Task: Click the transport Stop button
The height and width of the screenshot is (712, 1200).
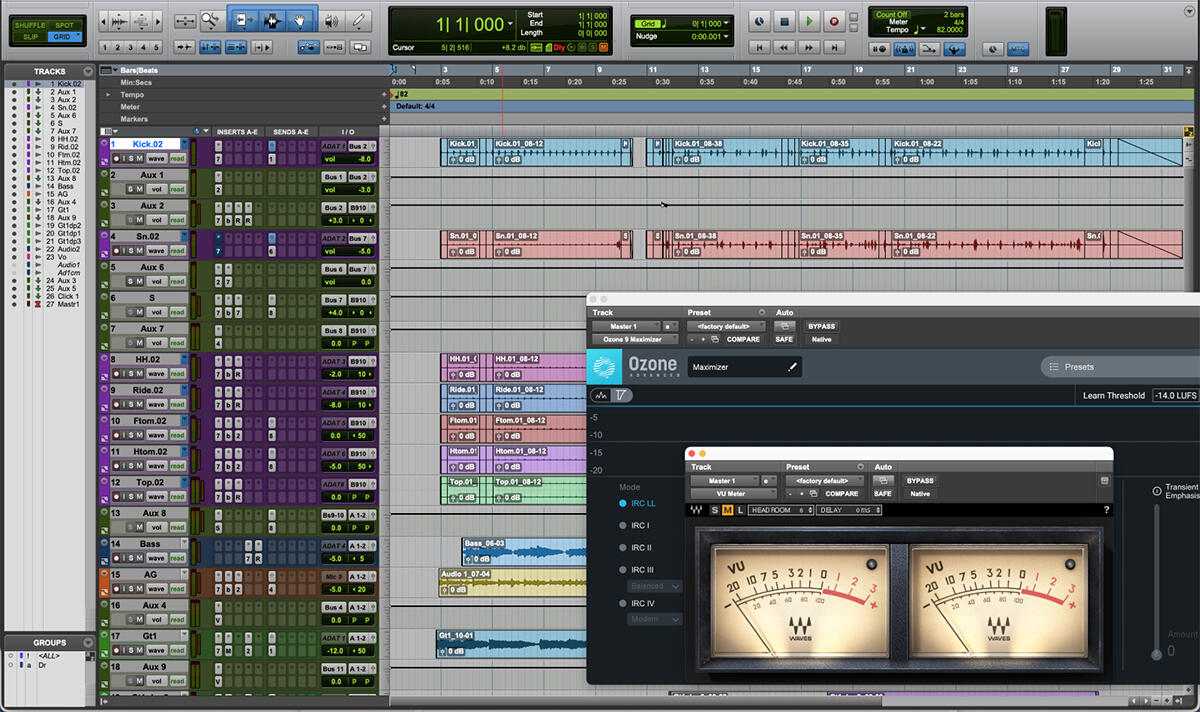Action: (785, 20)
